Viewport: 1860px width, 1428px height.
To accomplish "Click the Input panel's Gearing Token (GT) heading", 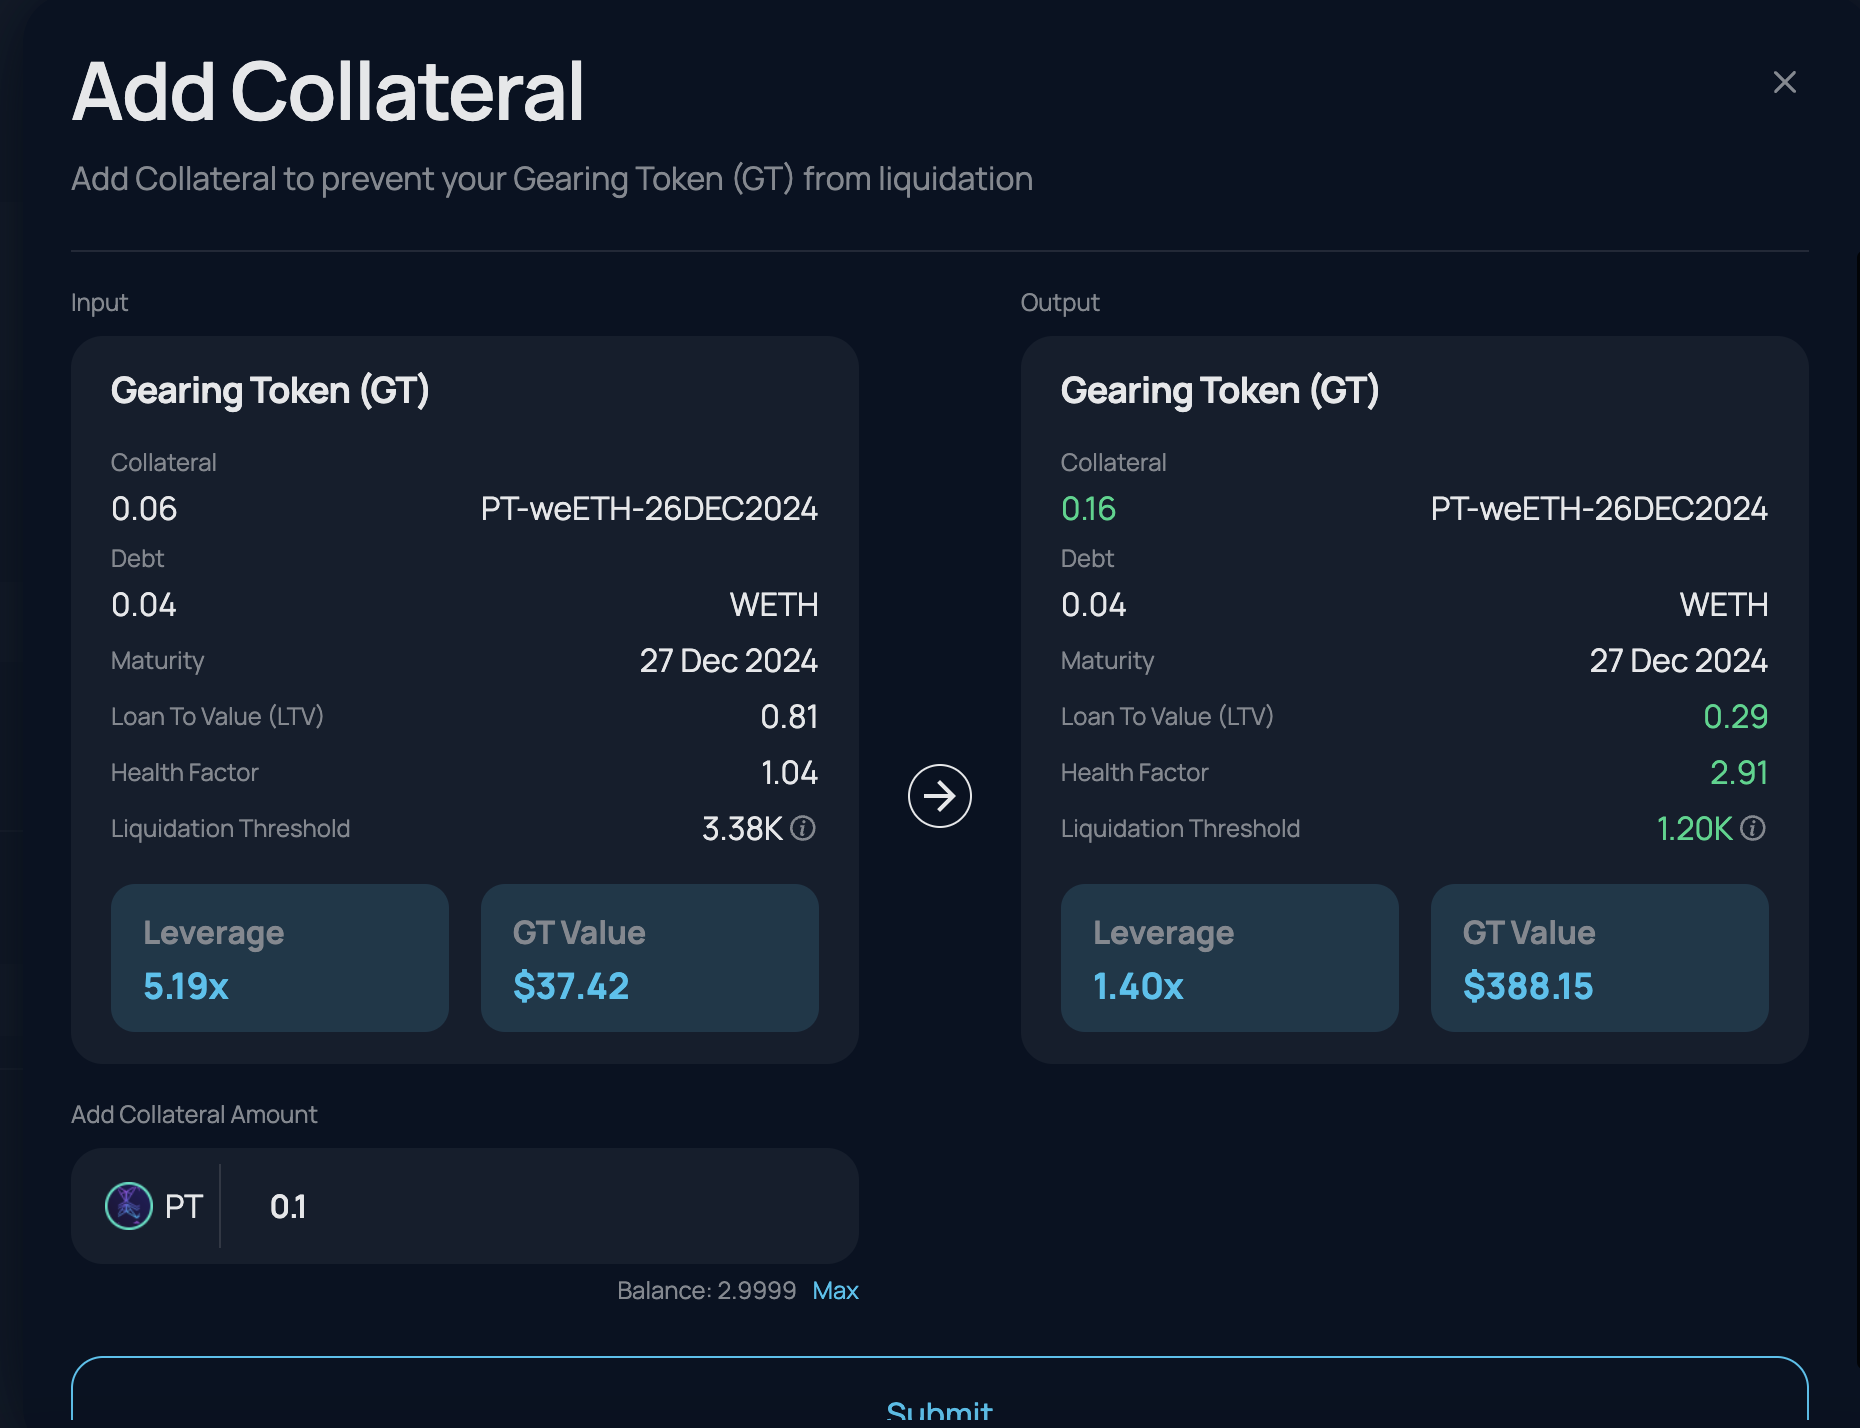I will (270, 391).
